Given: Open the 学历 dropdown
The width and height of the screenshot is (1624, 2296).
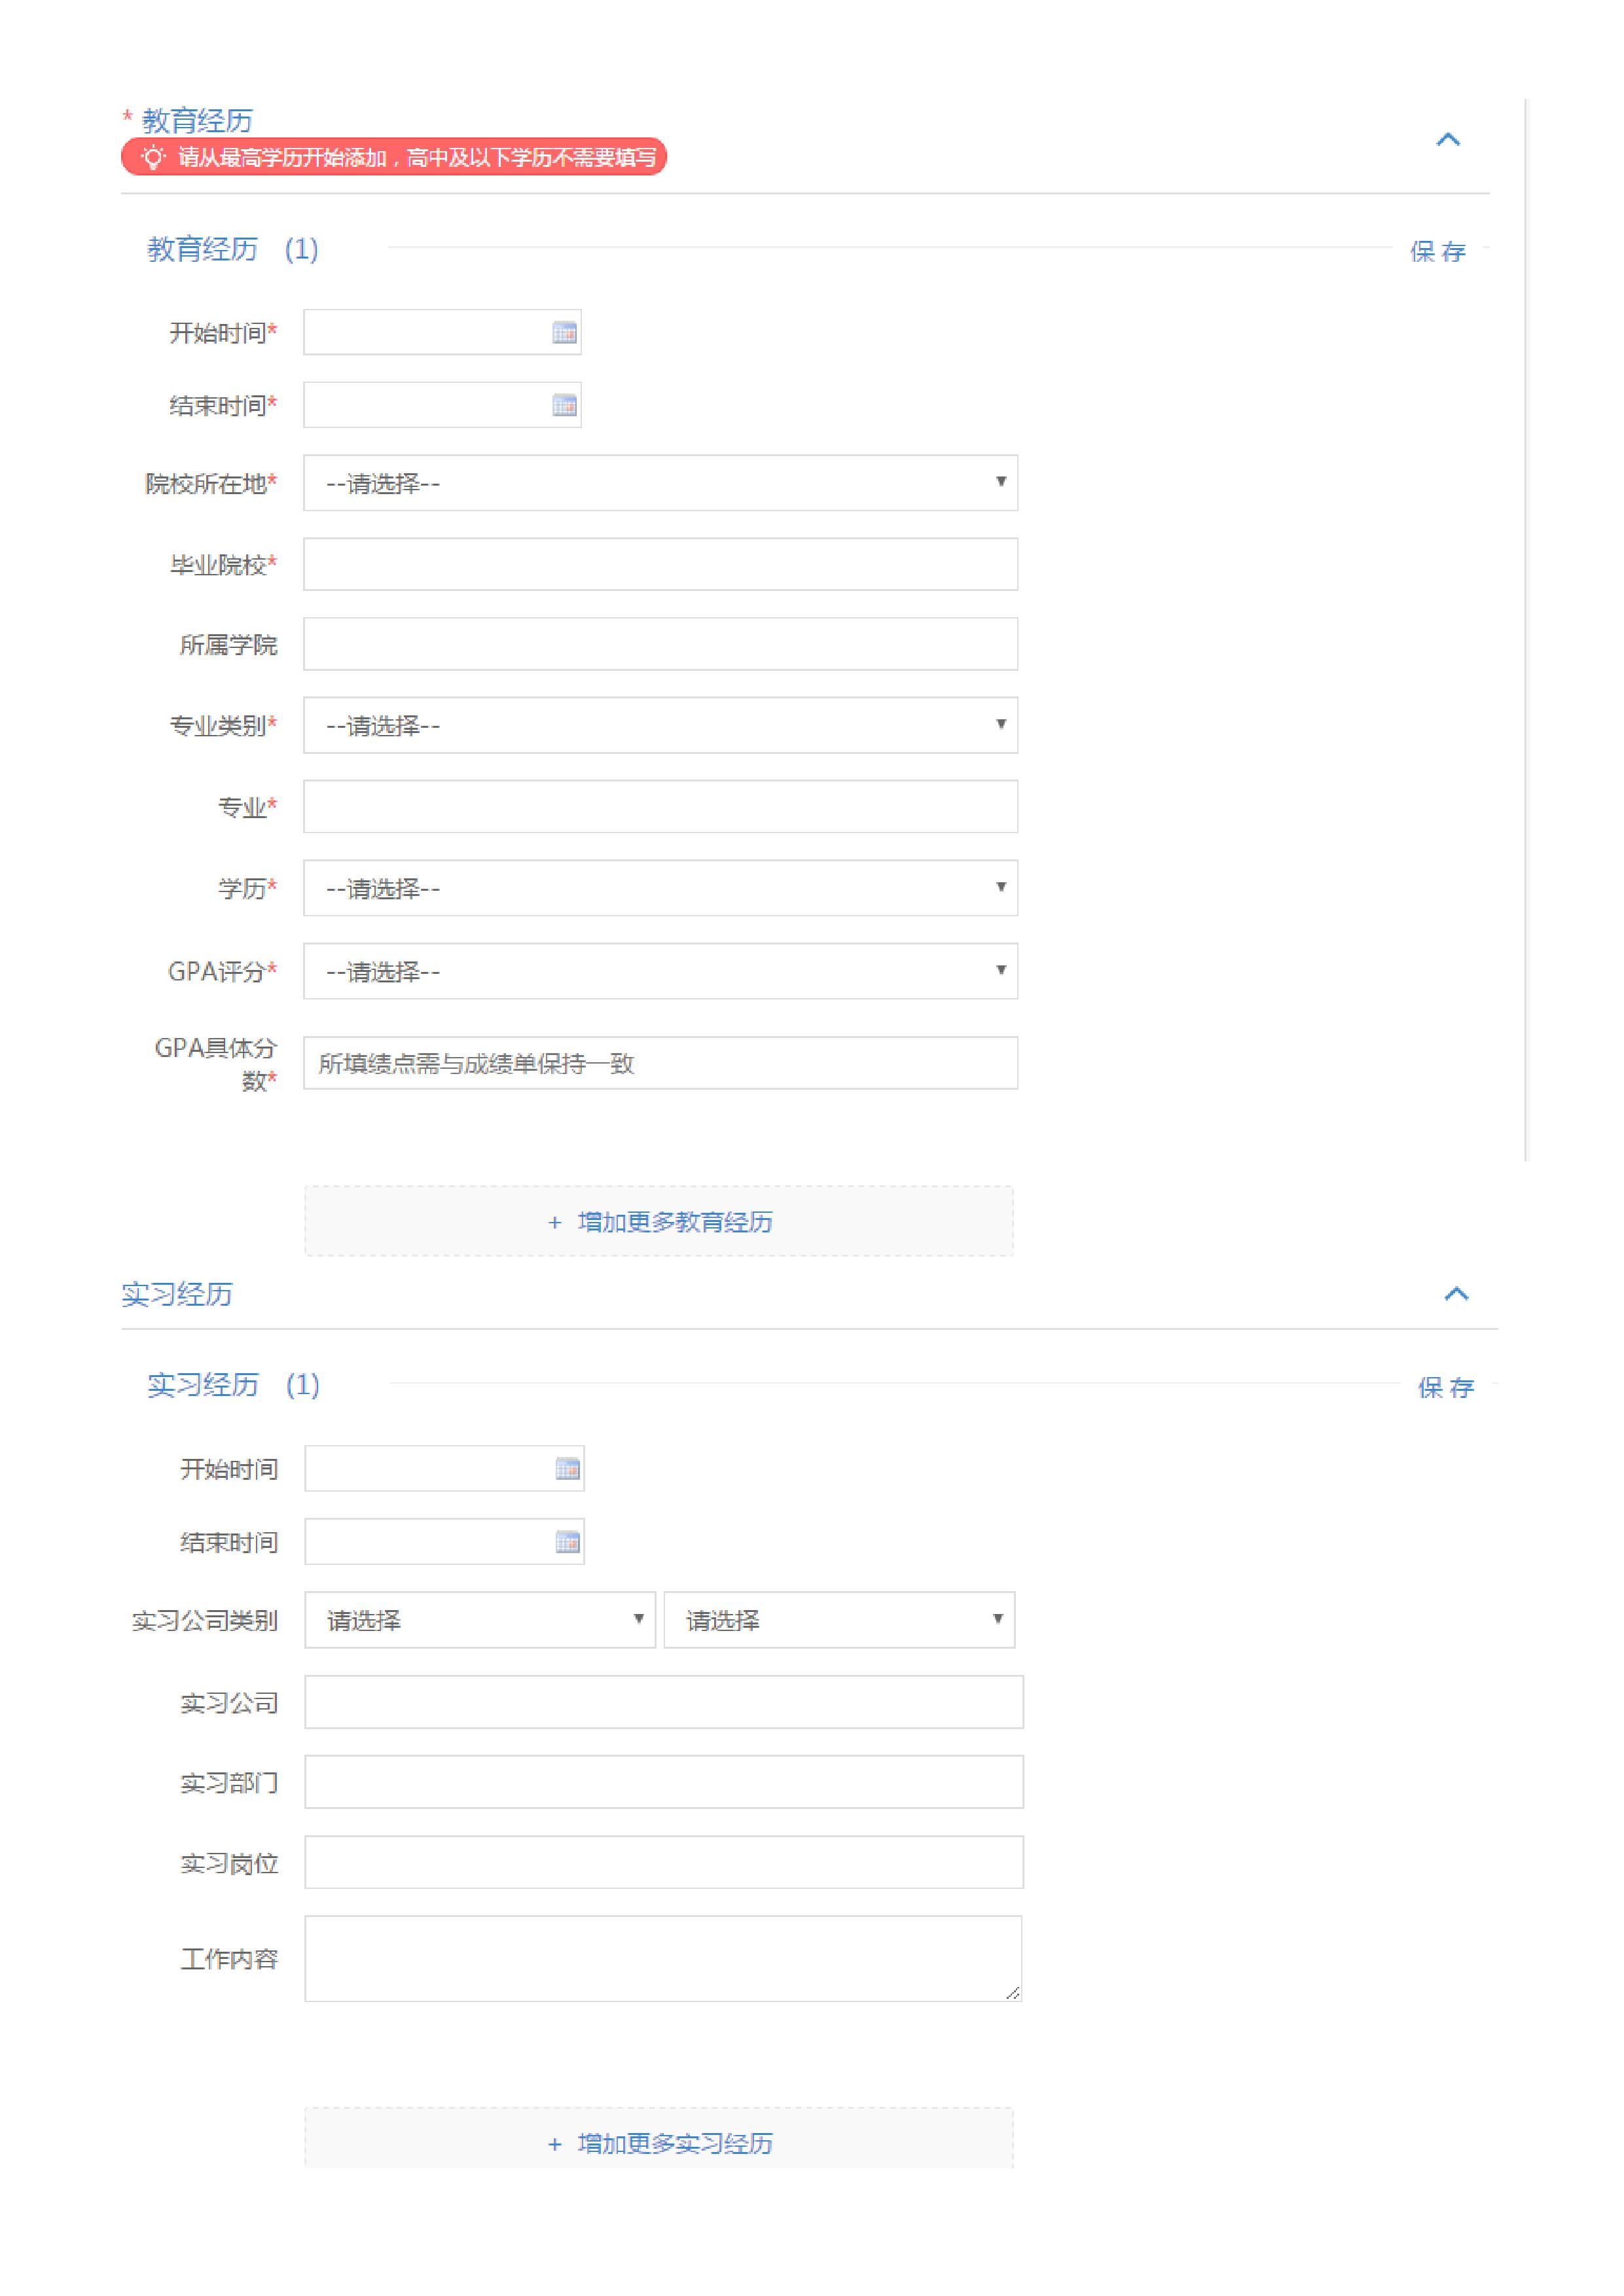Looking at the screenshot, I should 661,888.
